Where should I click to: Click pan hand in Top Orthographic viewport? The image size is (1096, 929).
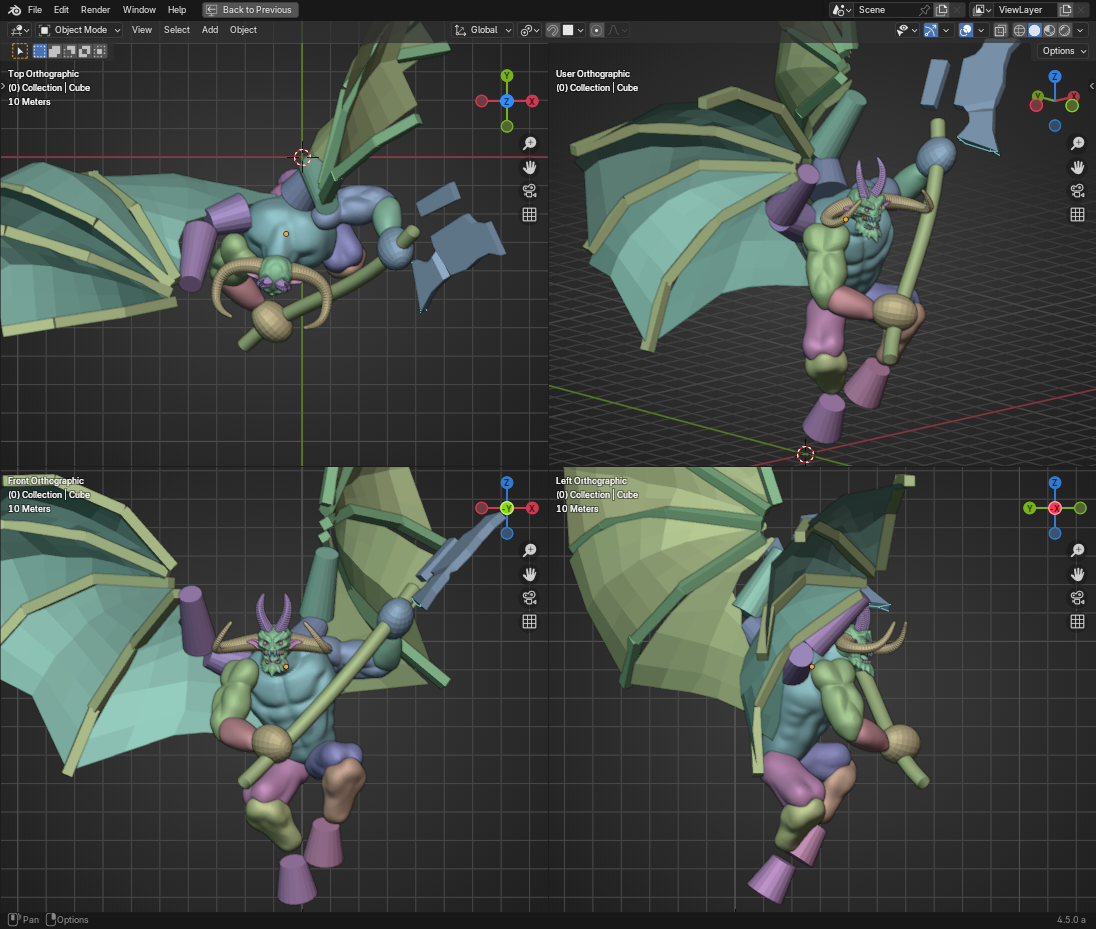pos(530,167)
